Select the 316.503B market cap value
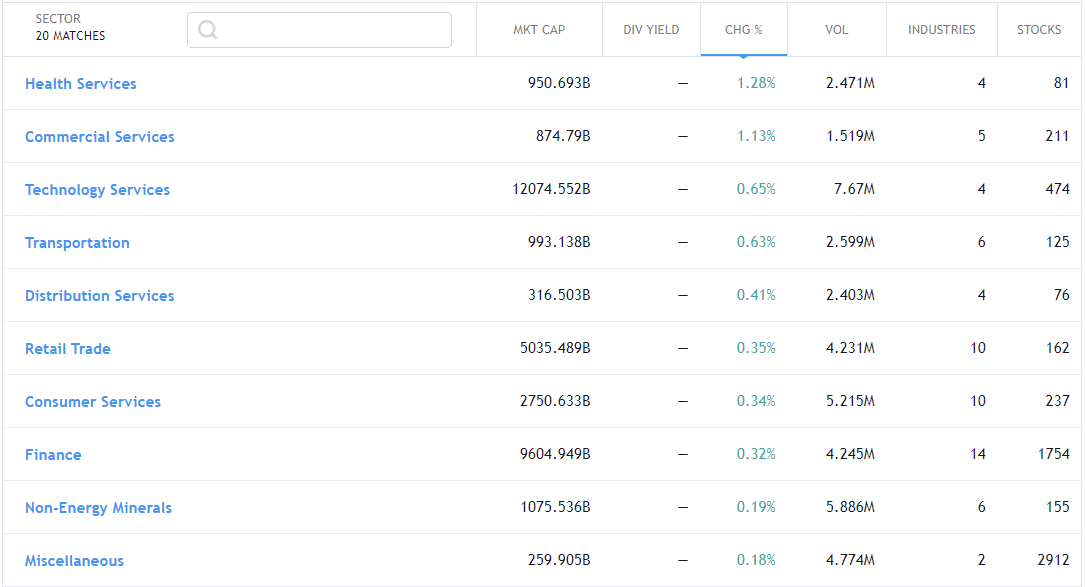The height and width of the screenshot is (587, 1085). (x=559, y=295)
